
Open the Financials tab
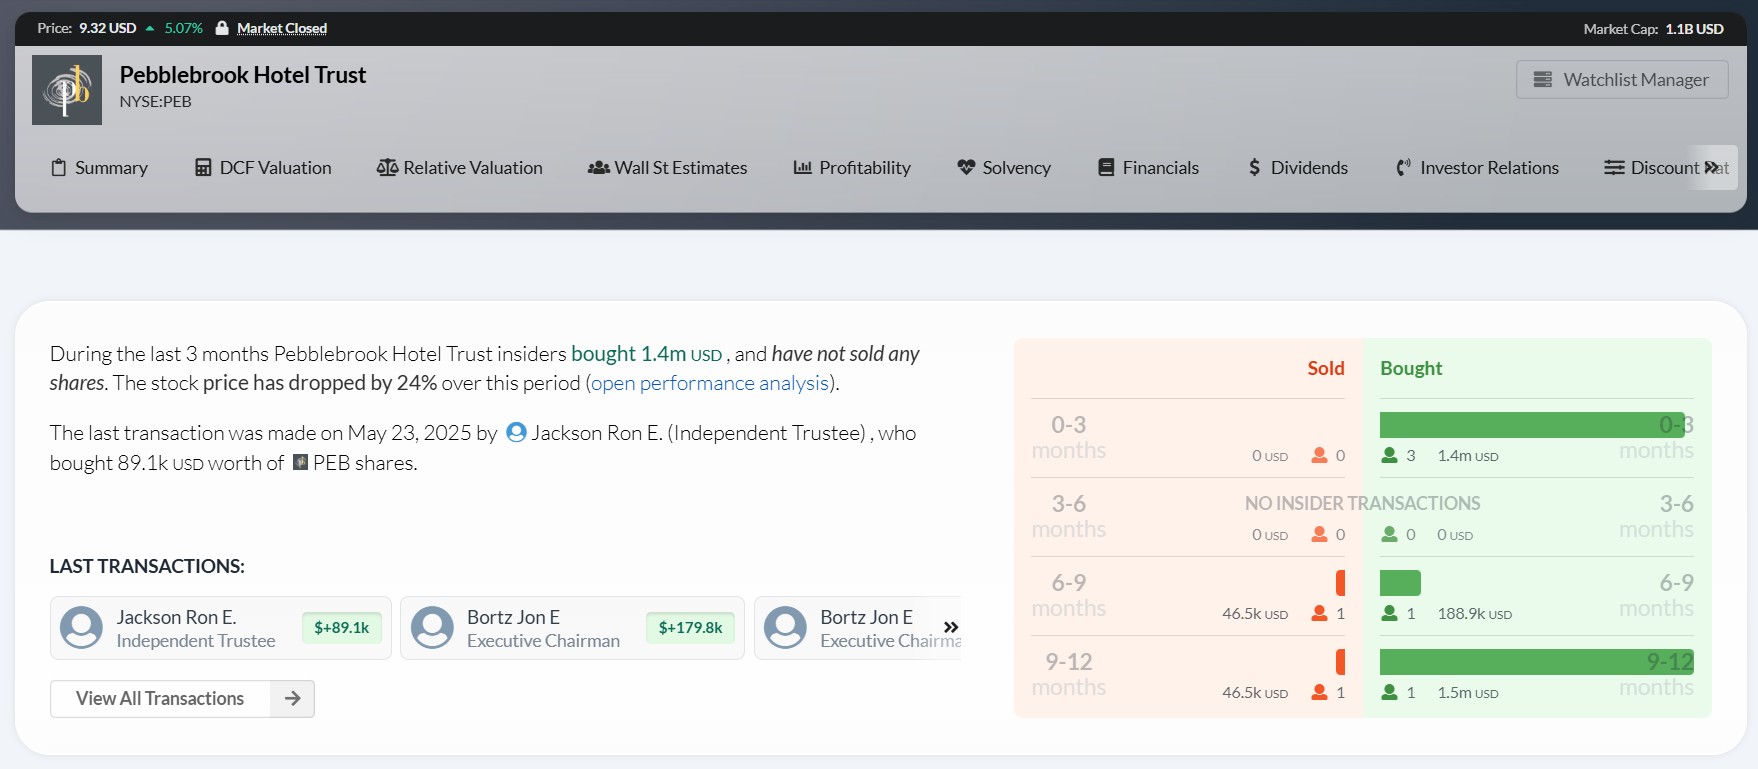pyautogui.click(x=1148, y=168)
